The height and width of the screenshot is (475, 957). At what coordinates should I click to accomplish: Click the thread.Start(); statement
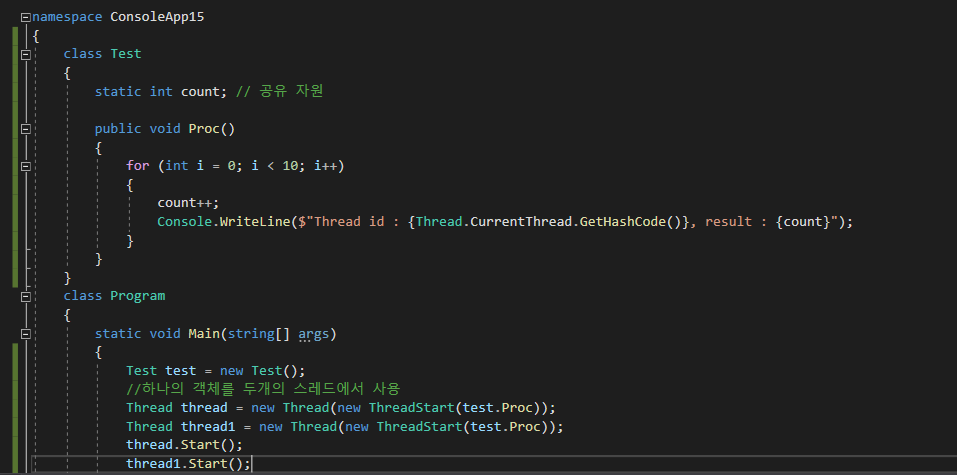184,444
